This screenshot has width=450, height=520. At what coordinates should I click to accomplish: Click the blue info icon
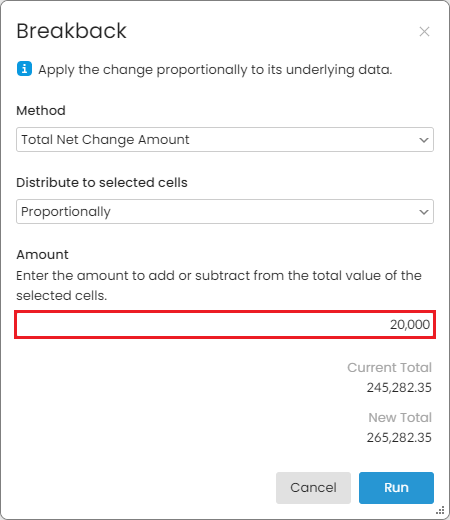tap(24, 69)
